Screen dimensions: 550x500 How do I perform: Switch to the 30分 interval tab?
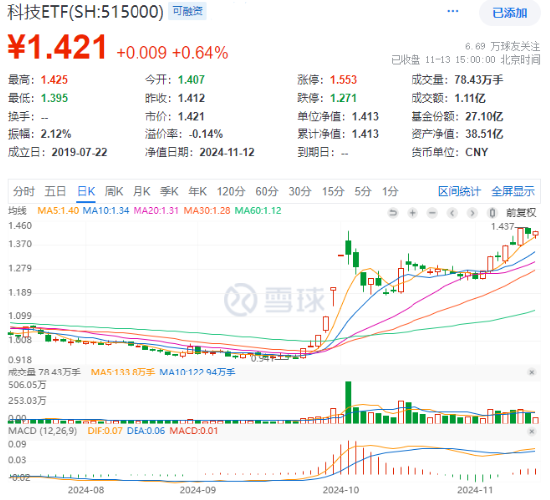[300, 191]
